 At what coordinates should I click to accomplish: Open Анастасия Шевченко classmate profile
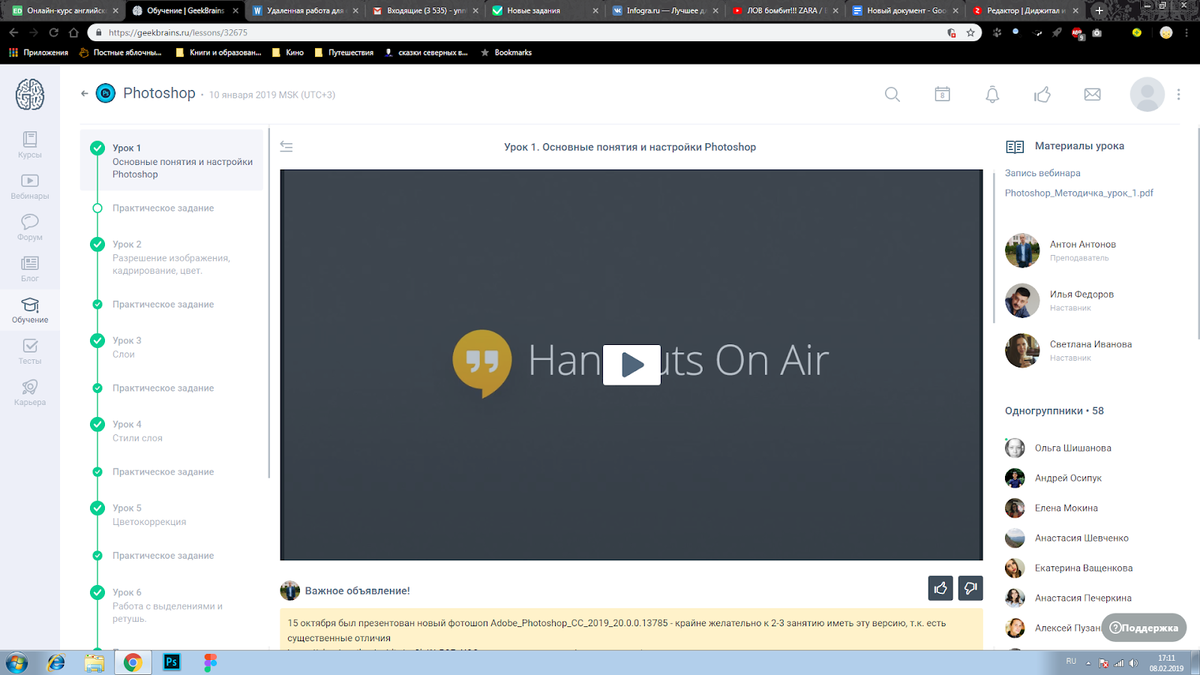click(1082, 538)
